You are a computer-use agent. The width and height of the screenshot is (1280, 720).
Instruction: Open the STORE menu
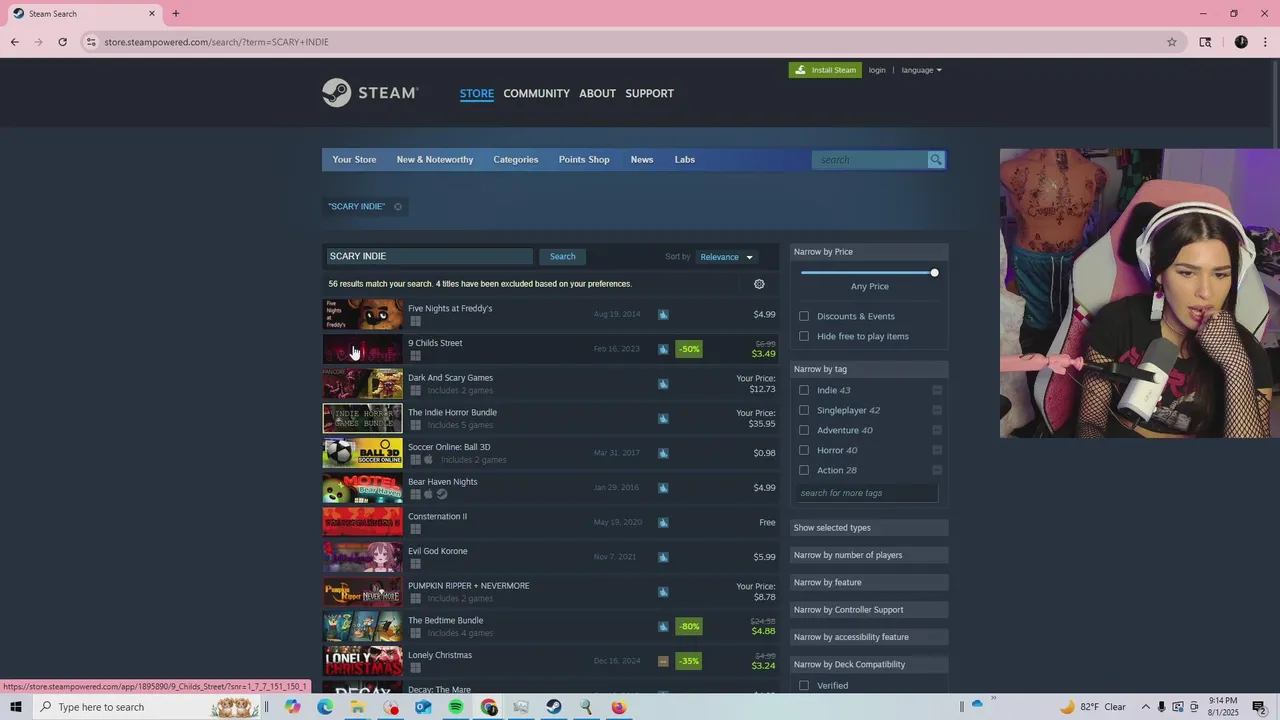[477, 93]
